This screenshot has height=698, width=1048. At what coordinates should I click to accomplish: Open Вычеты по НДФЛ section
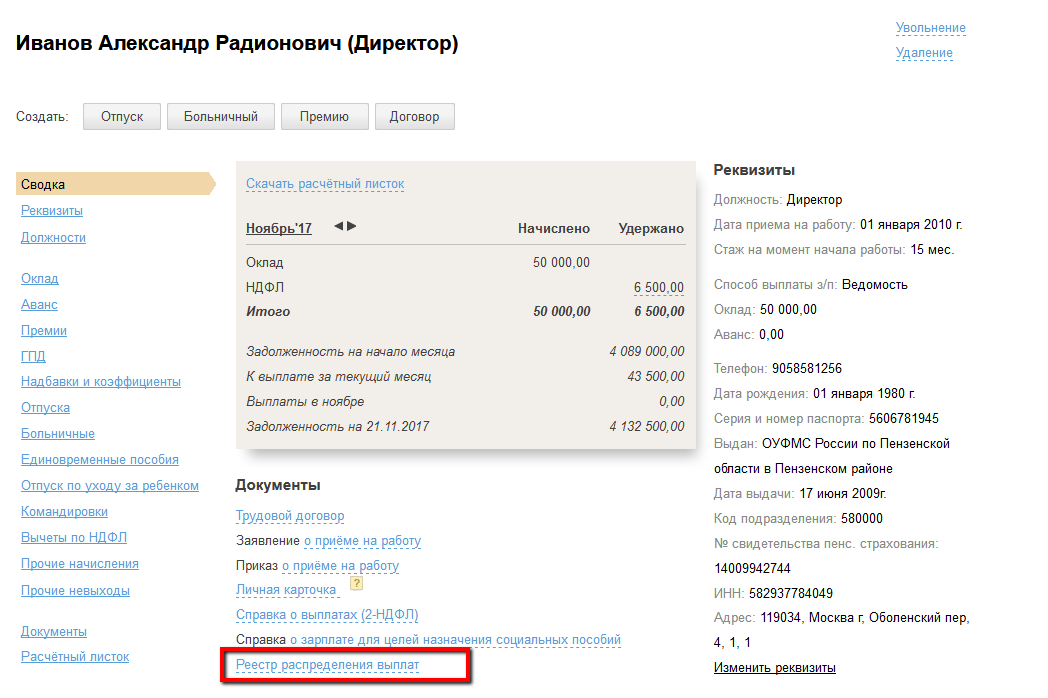click(x=74, y=538)
